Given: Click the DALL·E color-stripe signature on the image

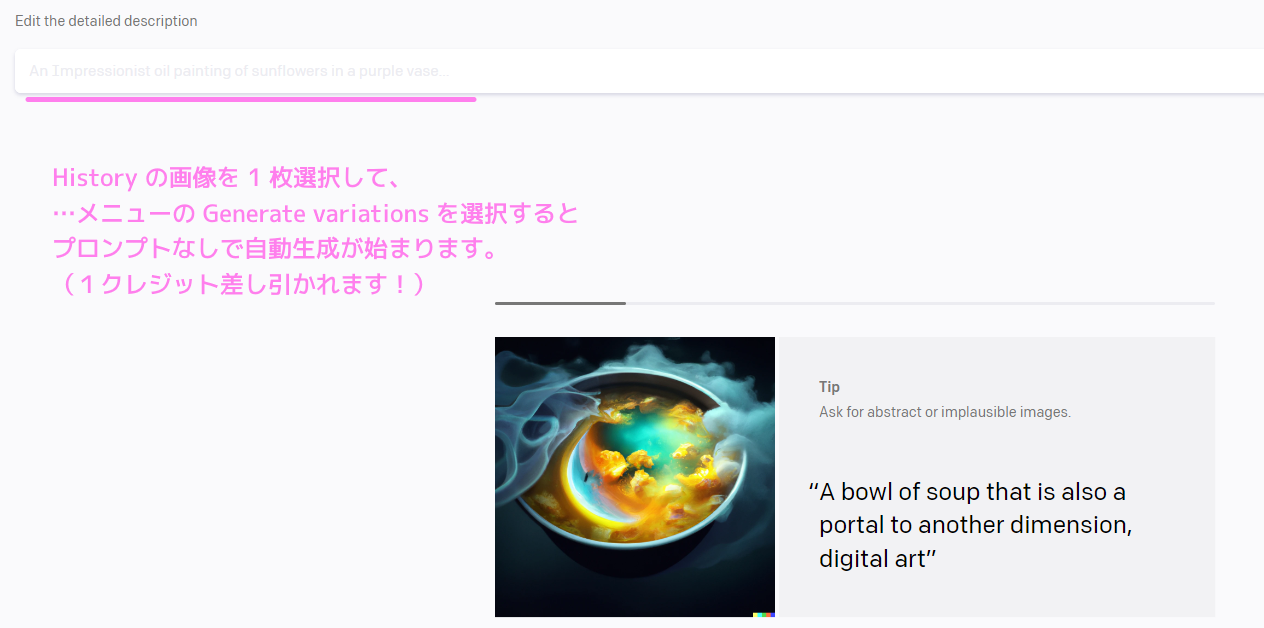Looking at the screenshot, I should [763, 614].
